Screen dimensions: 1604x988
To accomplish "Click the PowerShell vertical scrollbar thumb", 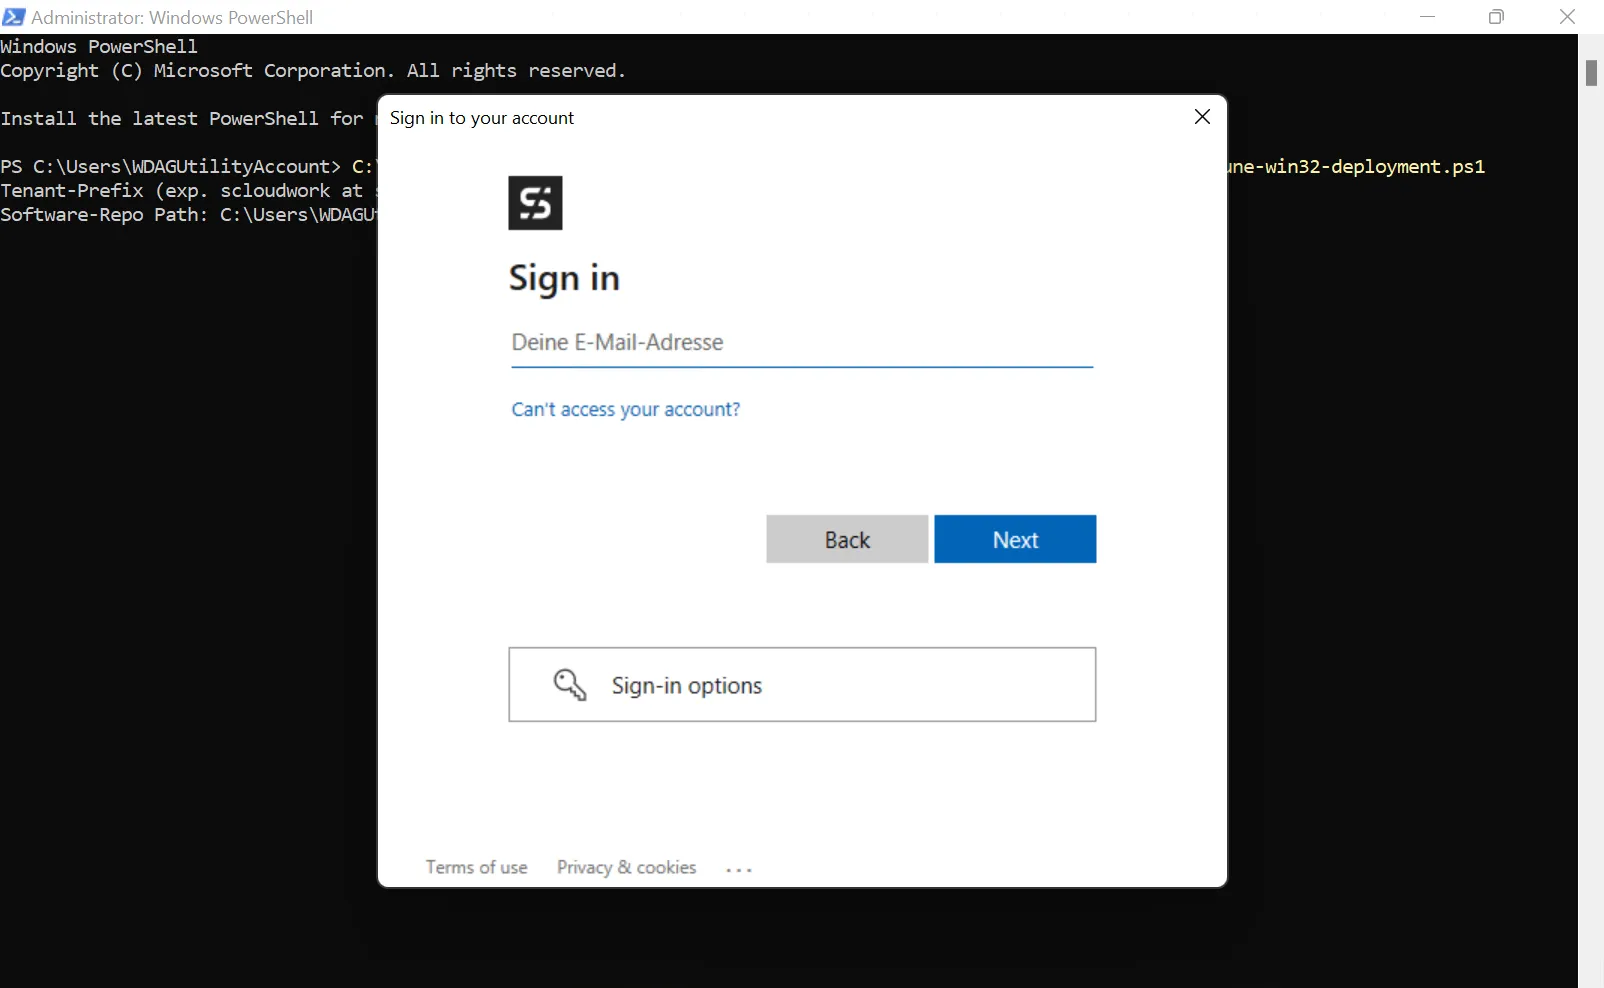I will click(x=1591, y=73).
